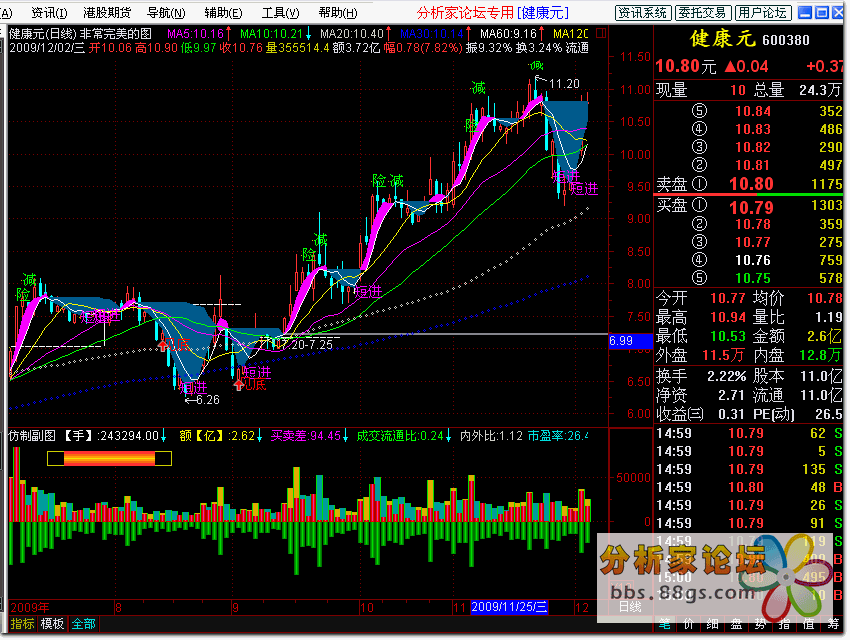Open the 港股期货 menu
Viewport: 850px width, 640px height.
pos(107,13)
